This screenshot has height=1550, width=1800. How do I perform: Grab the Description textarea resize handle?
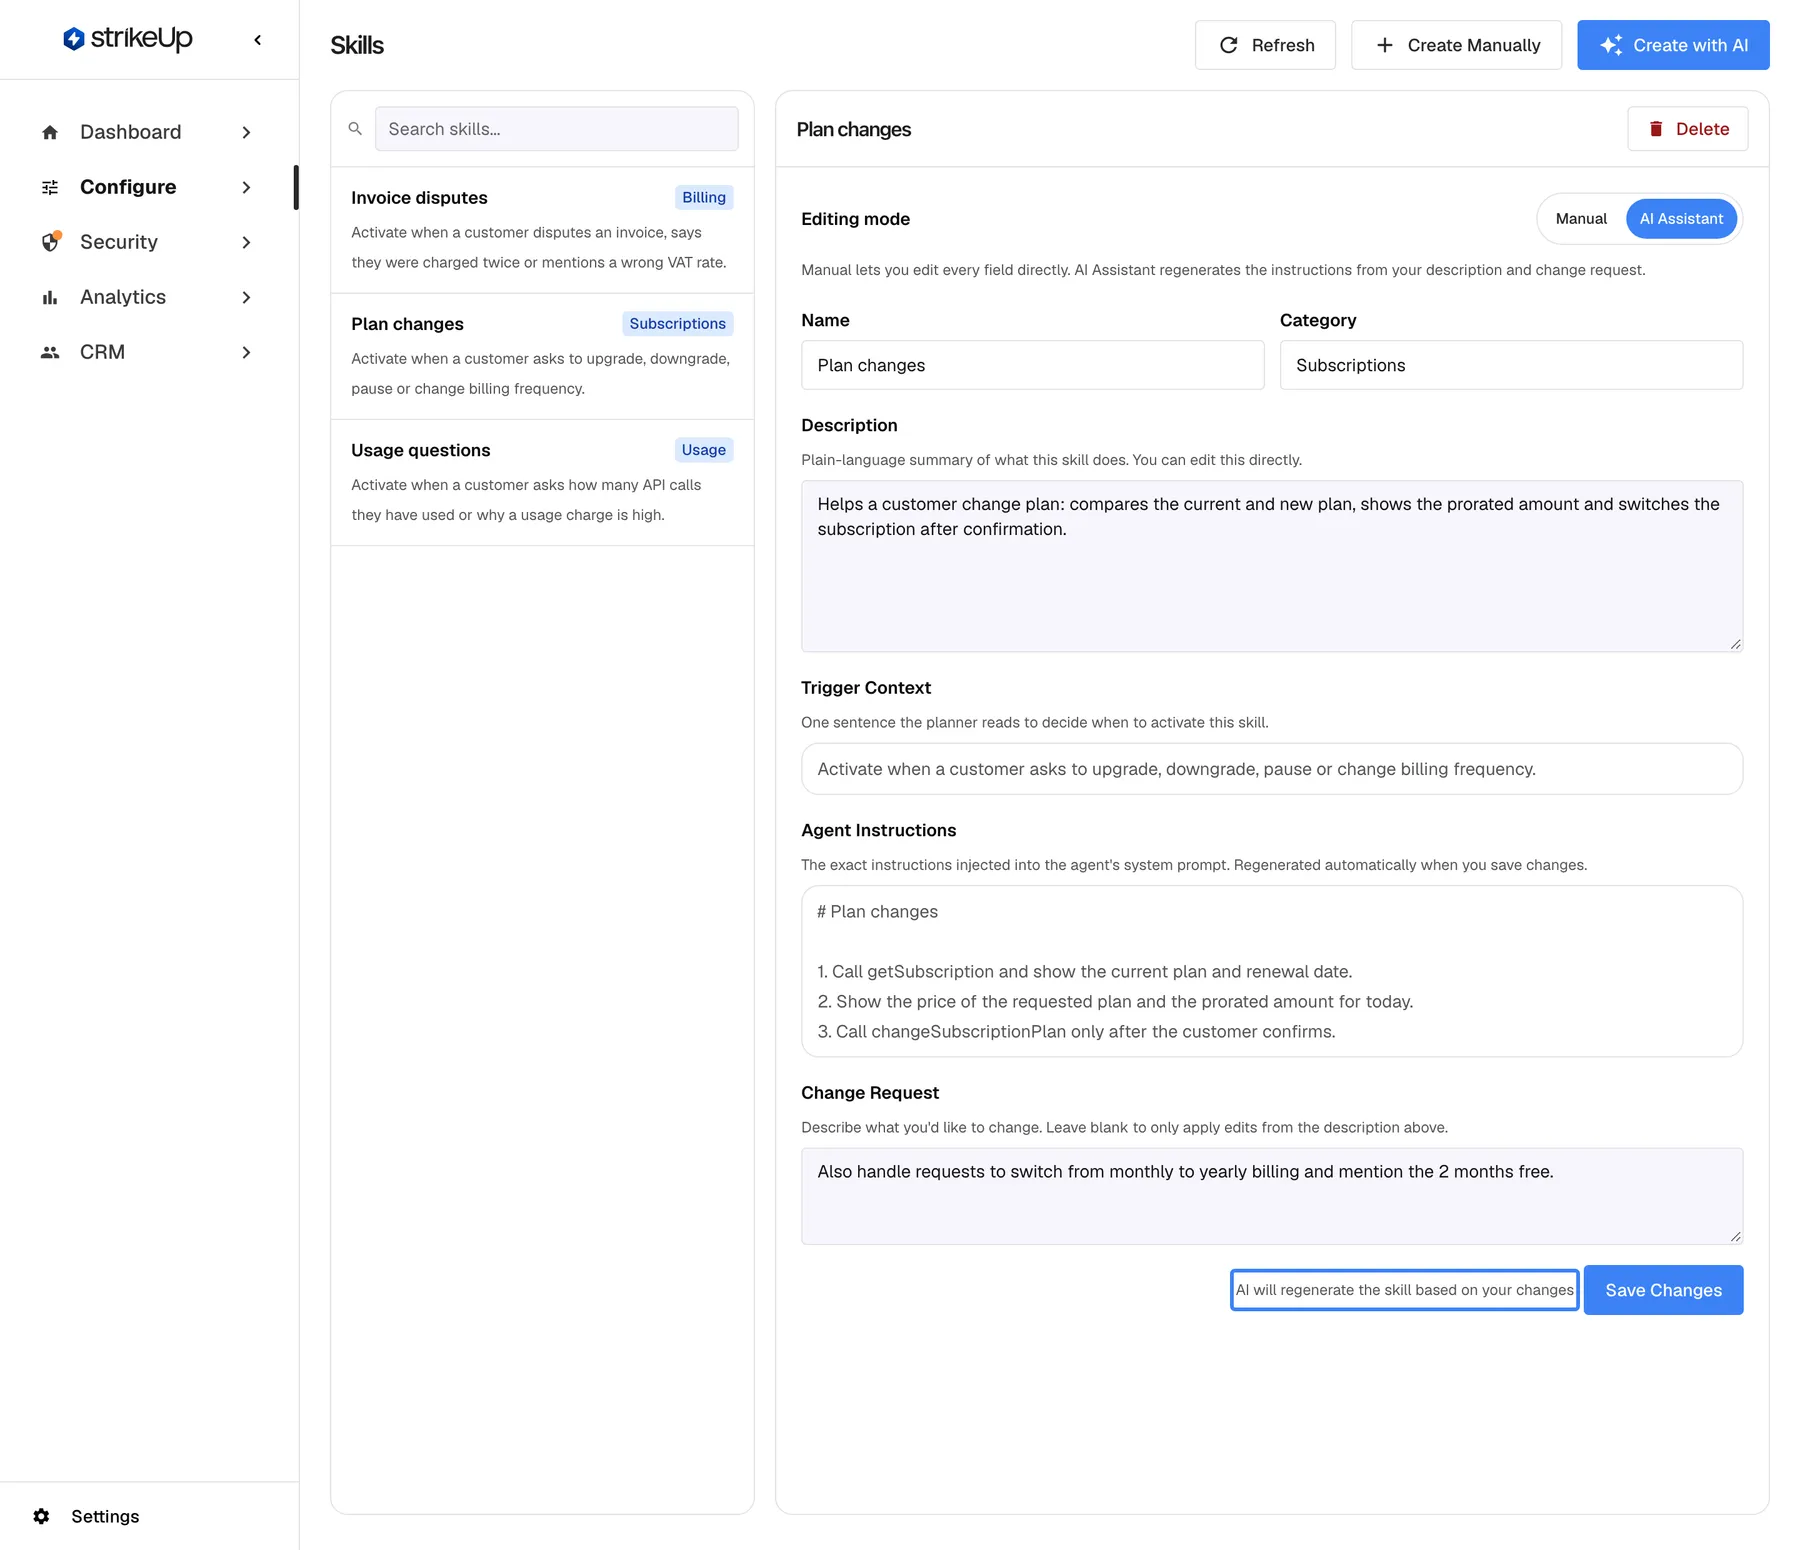coord(1735,644)
